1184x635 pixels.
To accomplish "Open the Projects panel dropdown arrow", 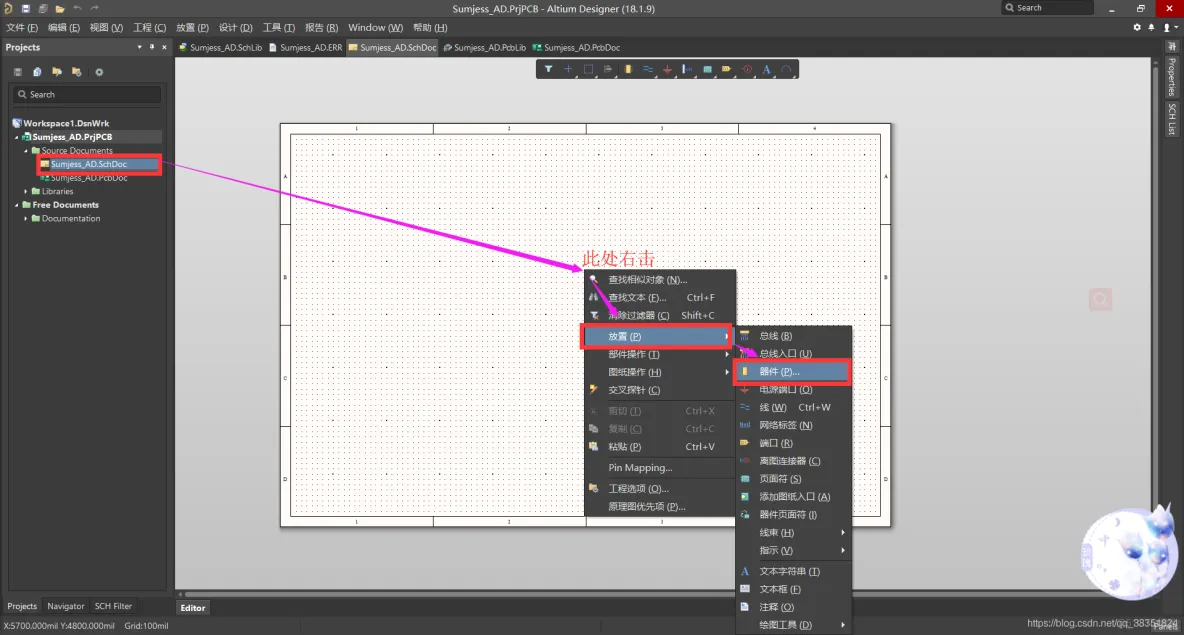I will pyautogui.click(x=139, y=47).
